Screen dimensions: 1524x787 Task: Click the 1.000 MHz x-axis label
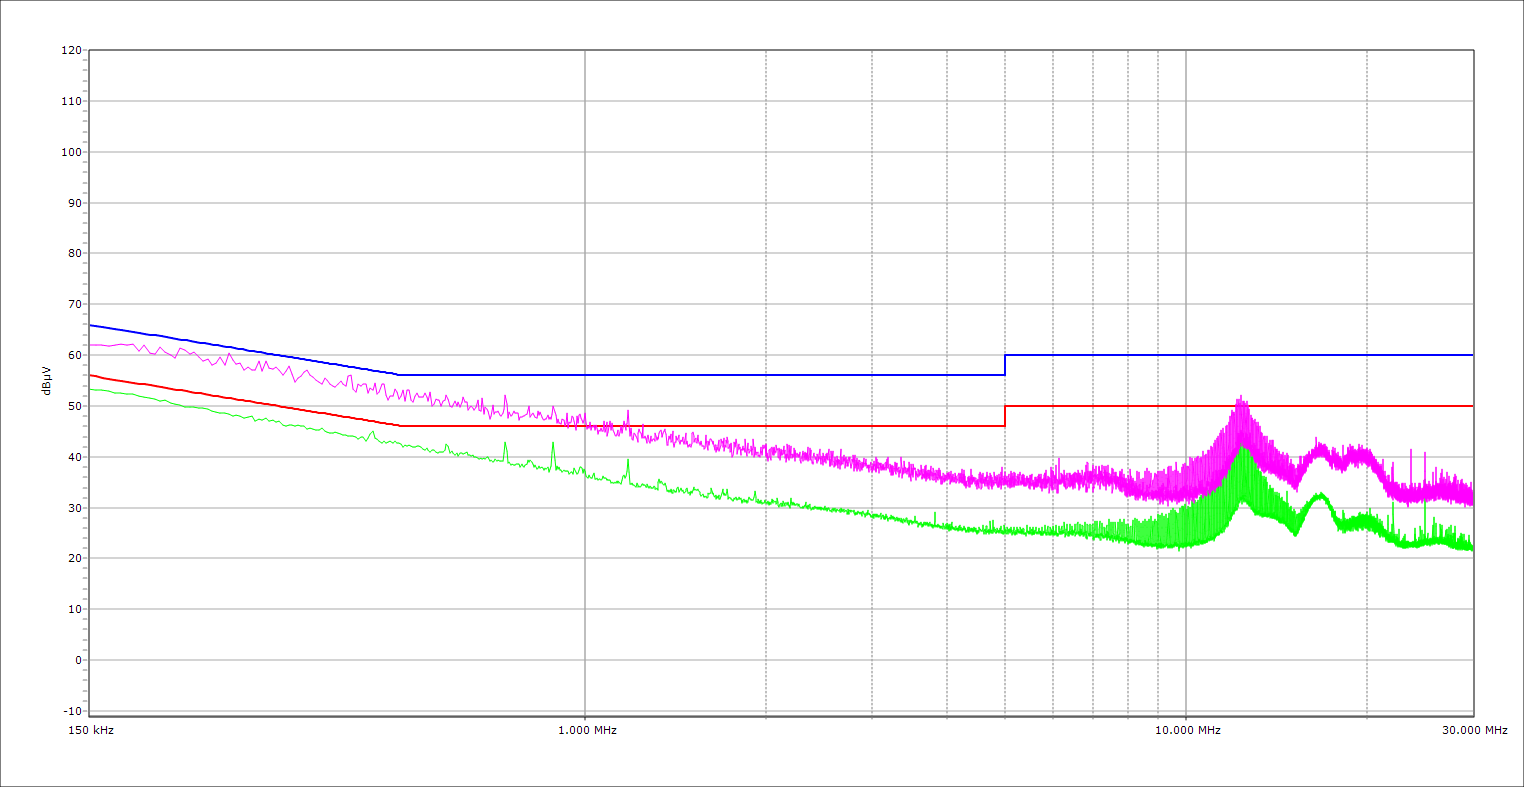pyautogui.click(x=585, y=730)
